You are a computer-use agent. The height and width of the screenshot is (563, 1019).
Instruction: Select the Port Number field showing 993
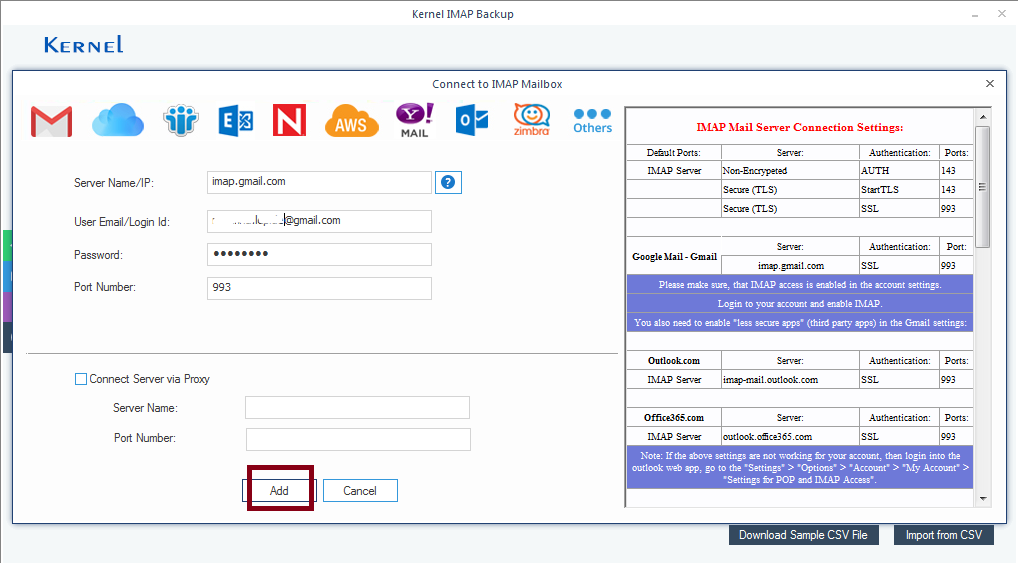[319, 288]
